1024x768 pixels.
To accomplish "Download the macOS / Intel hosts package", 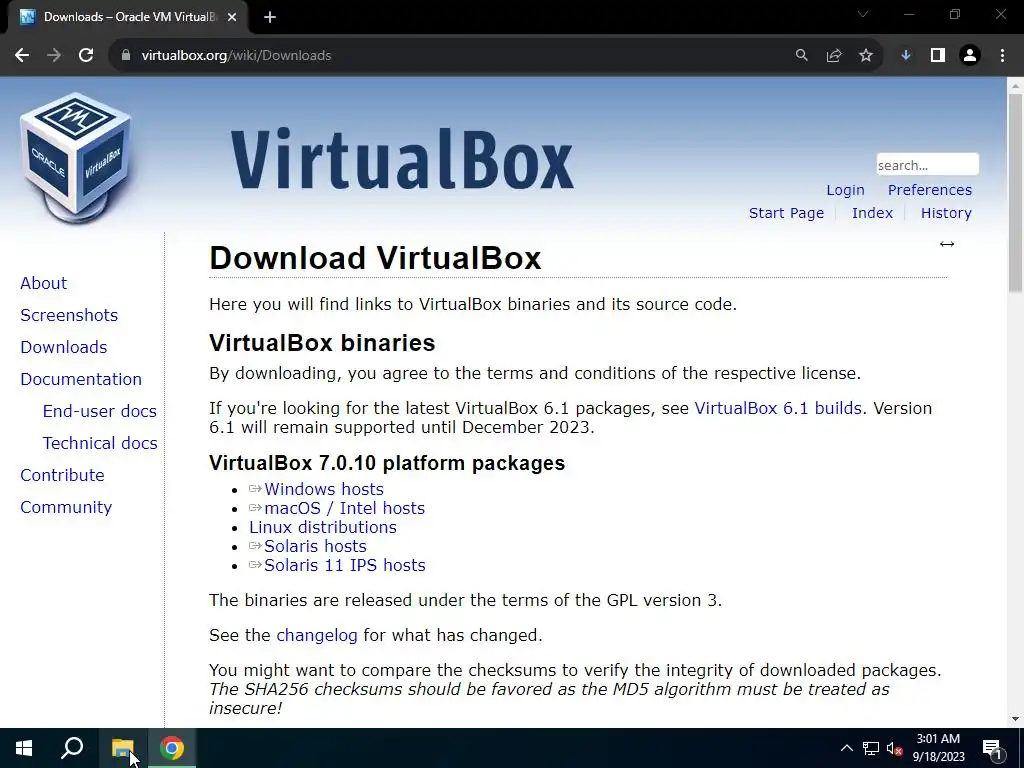I will (344, 508).
